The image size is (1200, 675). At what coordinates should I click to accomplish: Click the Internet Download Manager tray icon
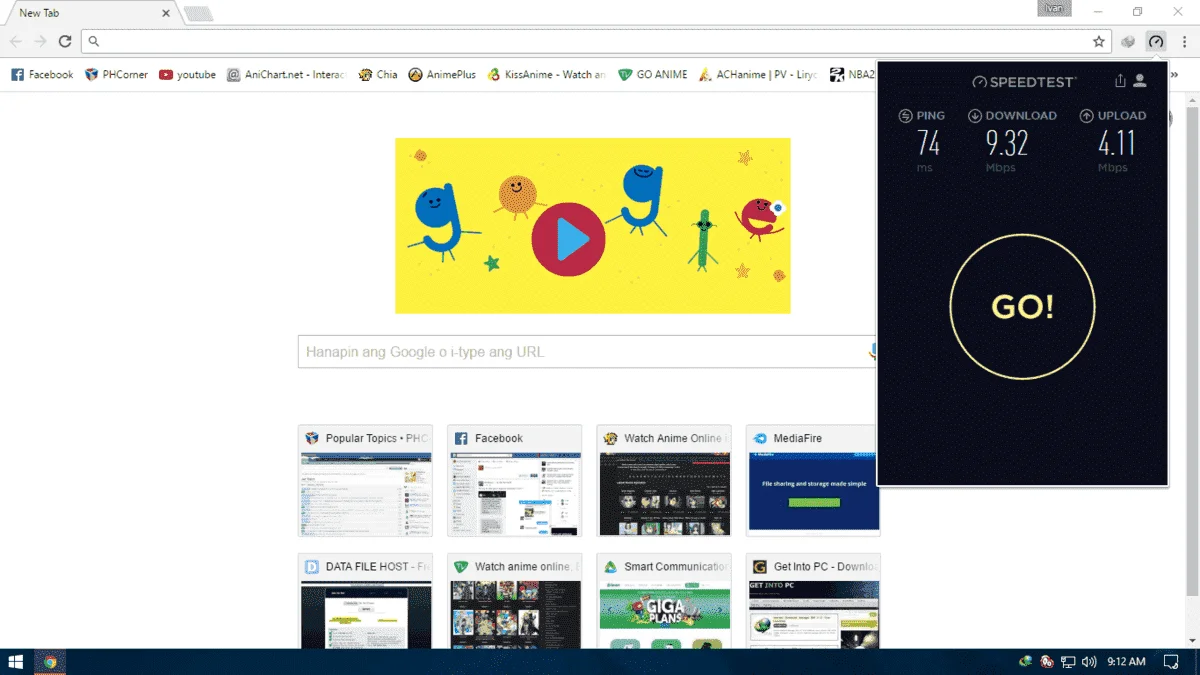[x=1025, y=662]
